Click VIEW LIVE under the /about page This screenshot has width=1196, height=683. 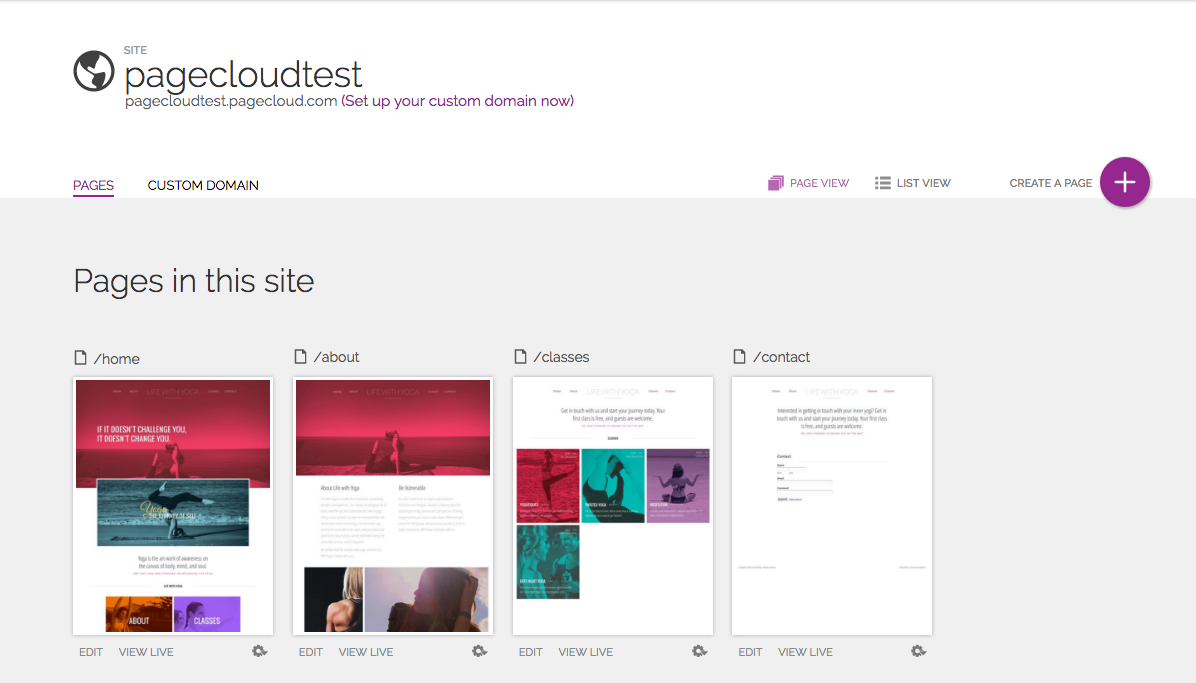coord(365,652)
